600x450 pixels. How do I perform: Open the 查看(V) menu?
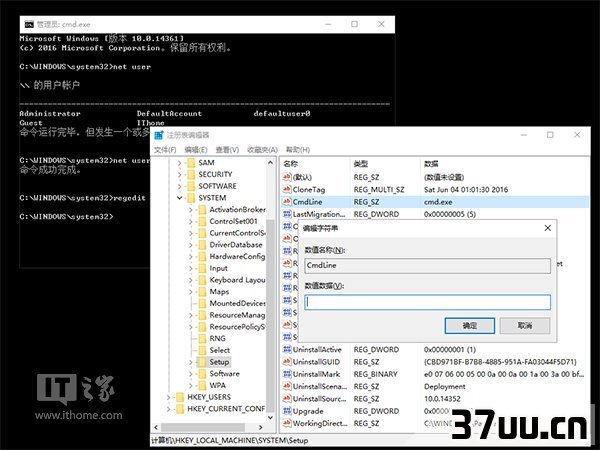[x=227, y=150]
